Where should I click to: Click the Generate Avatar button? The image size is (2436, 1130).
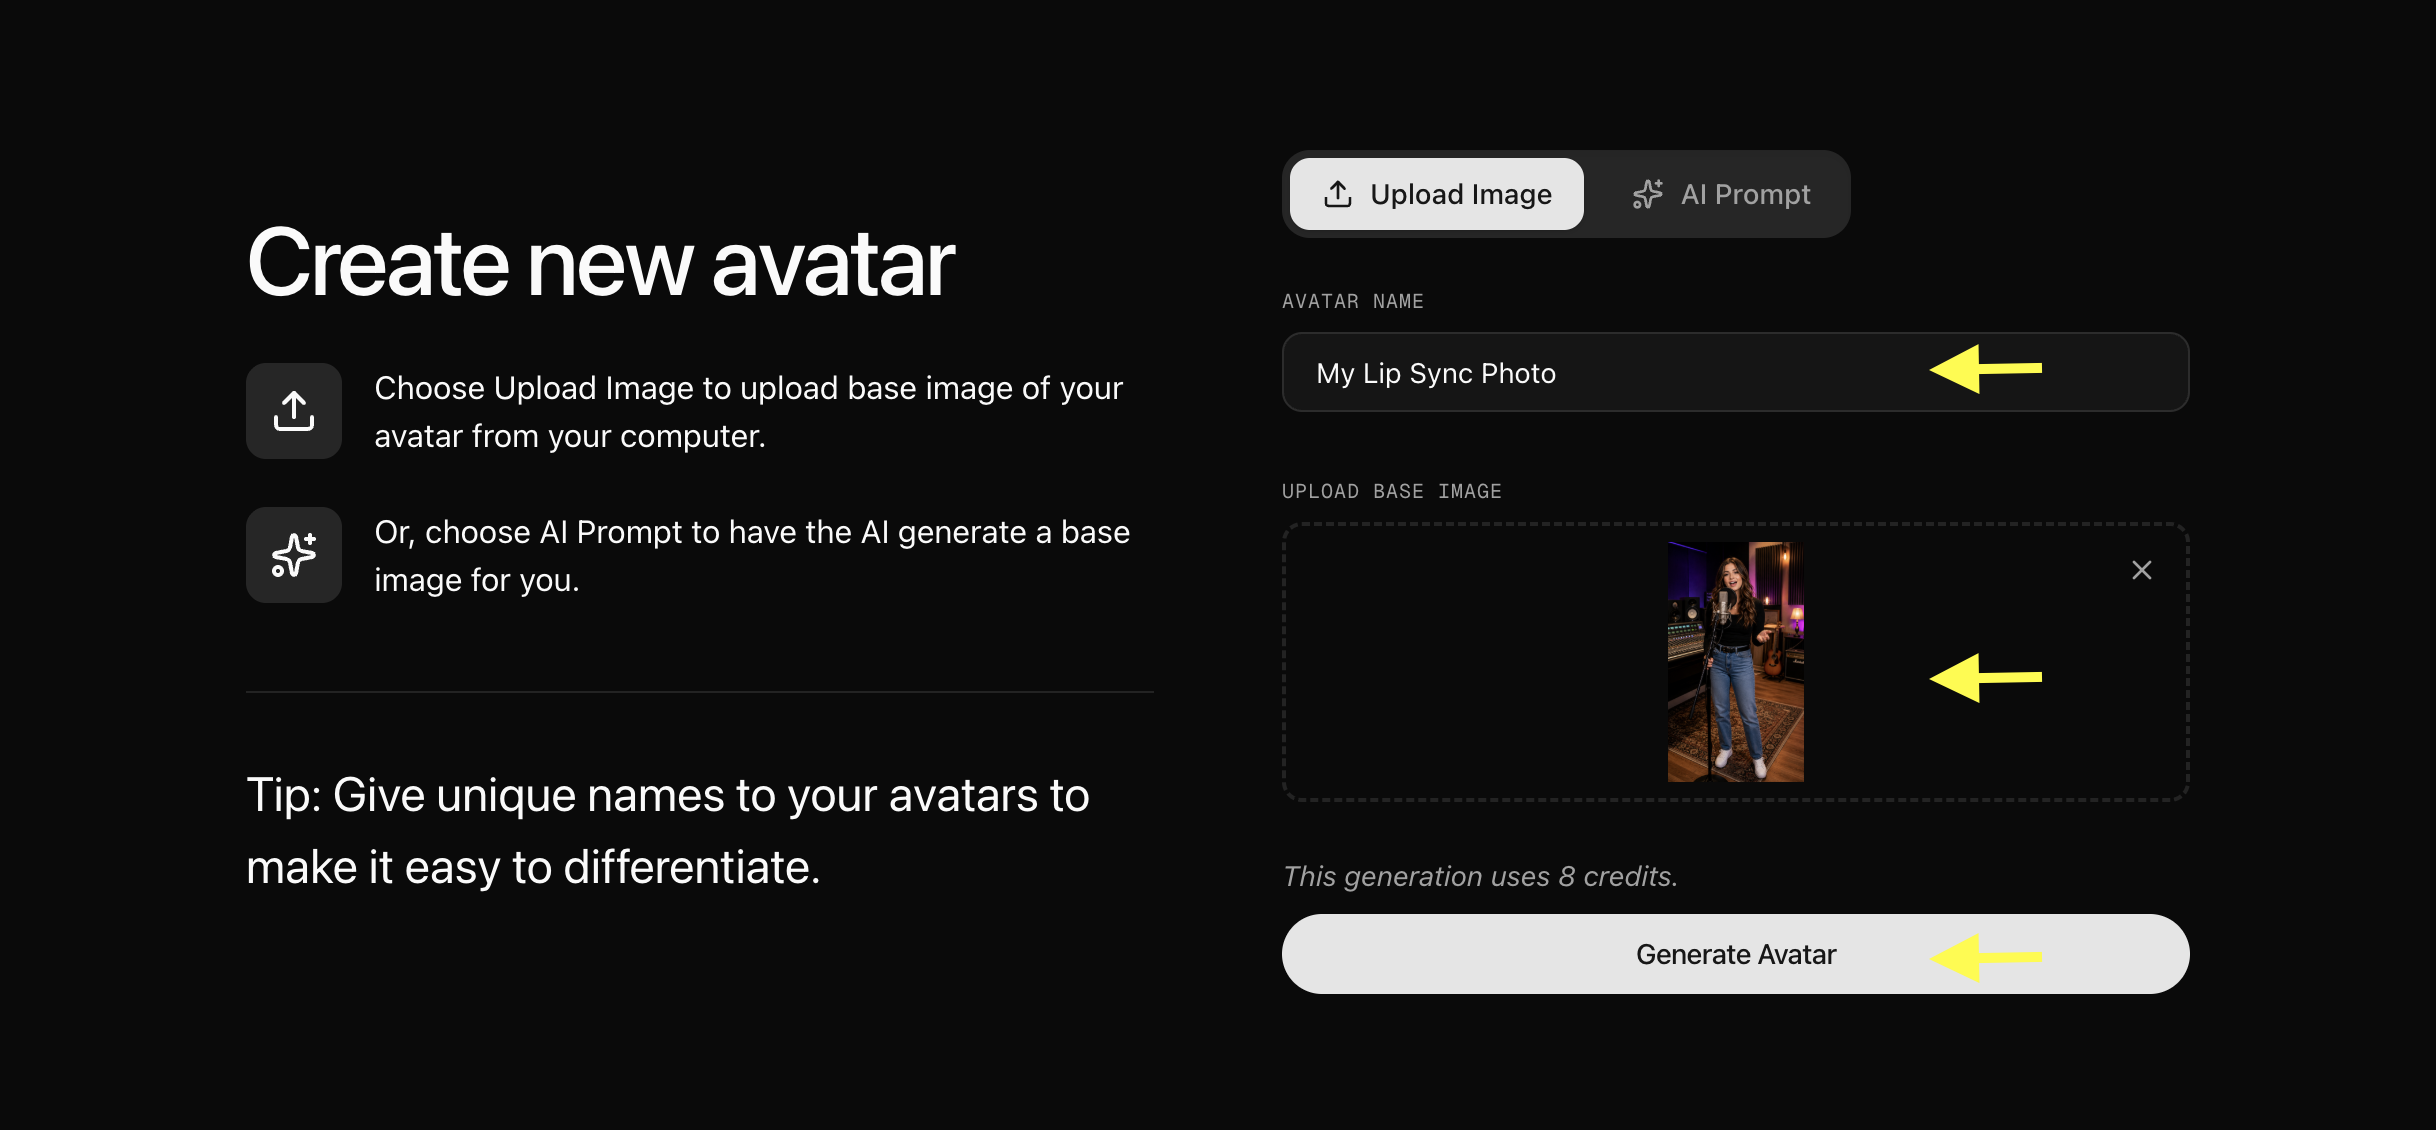1735,954
